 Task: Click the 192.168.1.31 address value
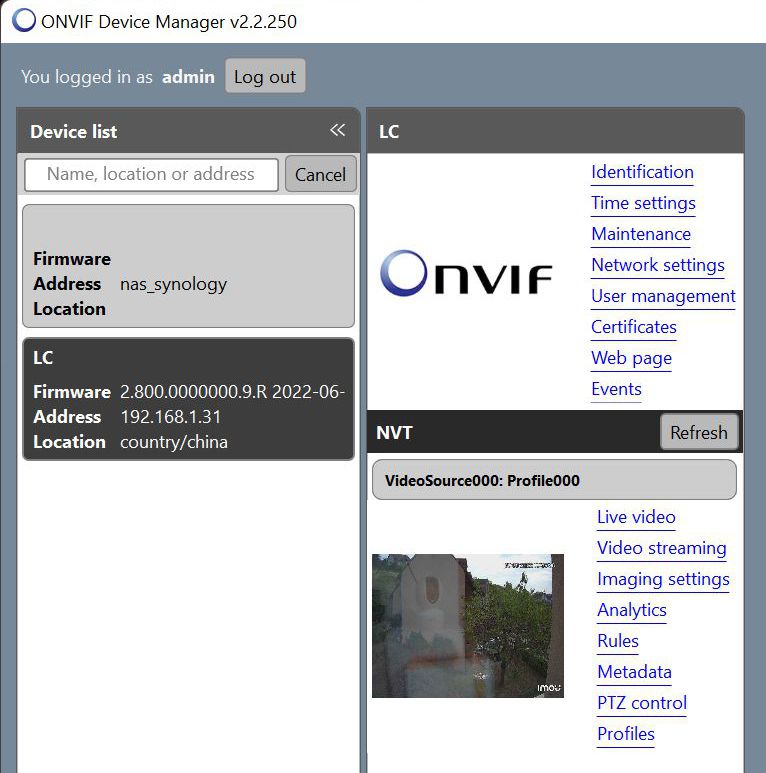coord(171,417)
